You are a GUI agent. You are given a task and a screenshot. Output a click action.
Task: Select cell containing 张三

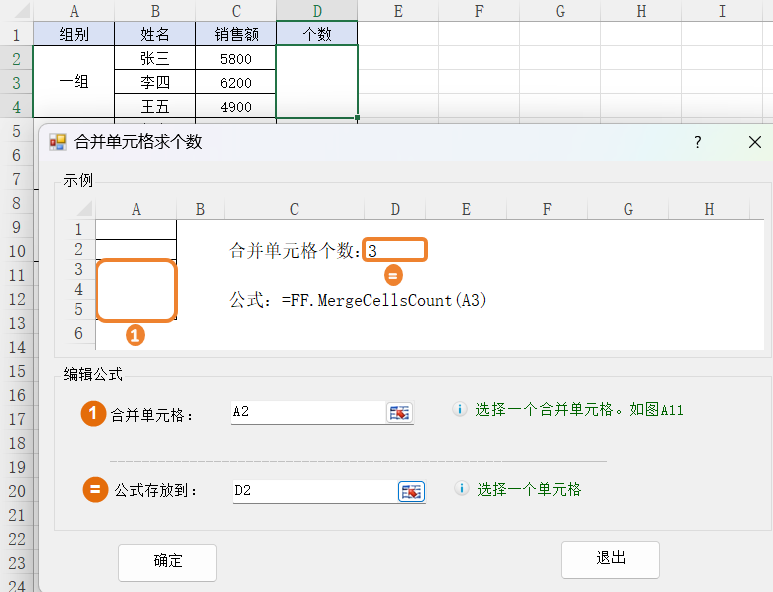tap(154, 59)
